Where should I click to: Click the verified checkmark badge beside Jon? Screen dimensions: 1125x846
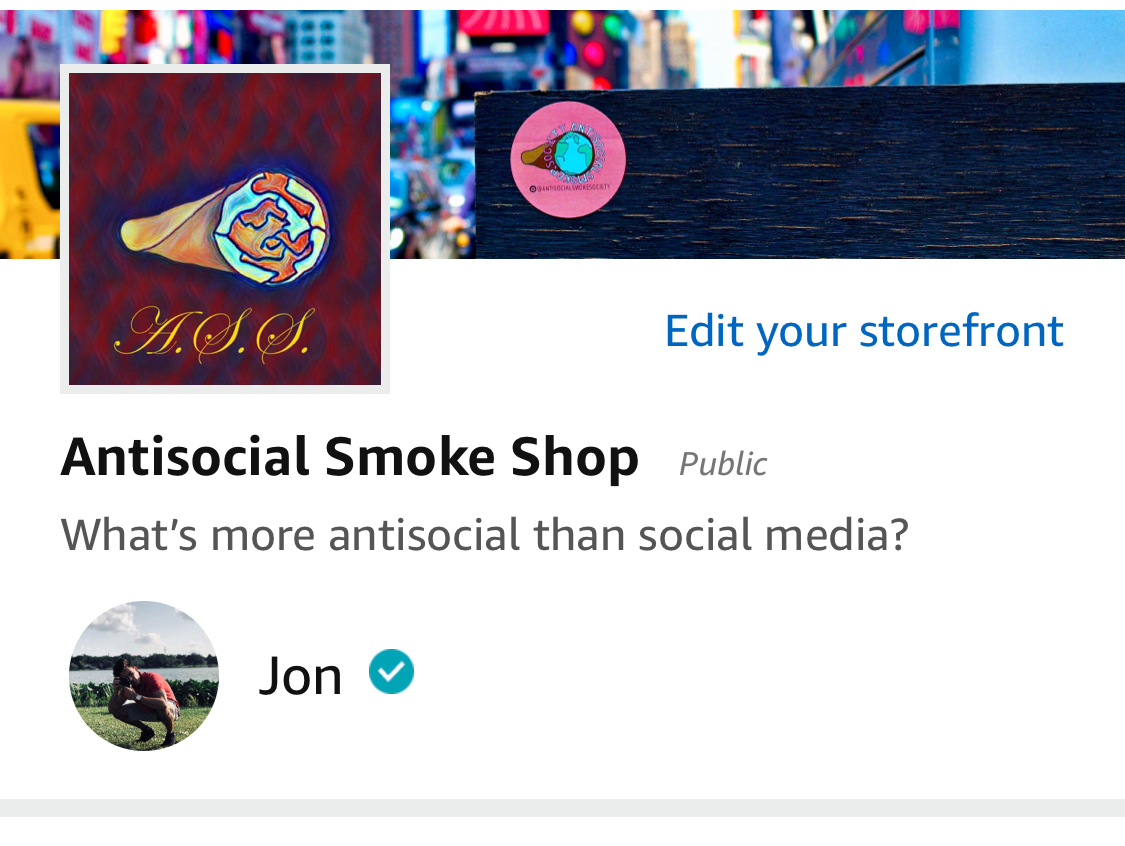pyautogui.click(x=391, y=672)
